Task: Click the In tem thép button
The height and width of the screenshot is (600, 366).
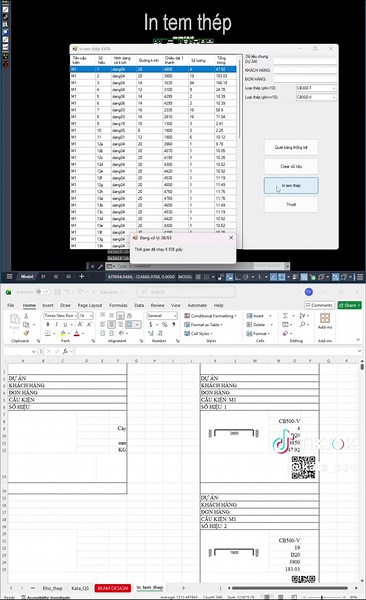Action: point(291,185)
